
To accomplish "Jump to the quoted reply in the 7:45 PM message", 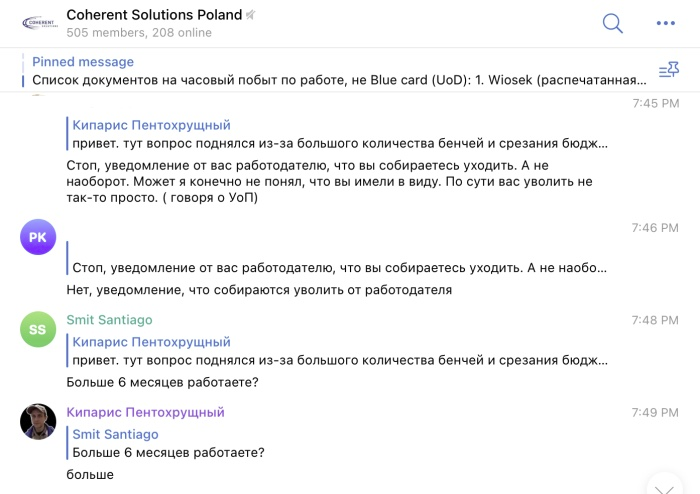I will 340,134.
